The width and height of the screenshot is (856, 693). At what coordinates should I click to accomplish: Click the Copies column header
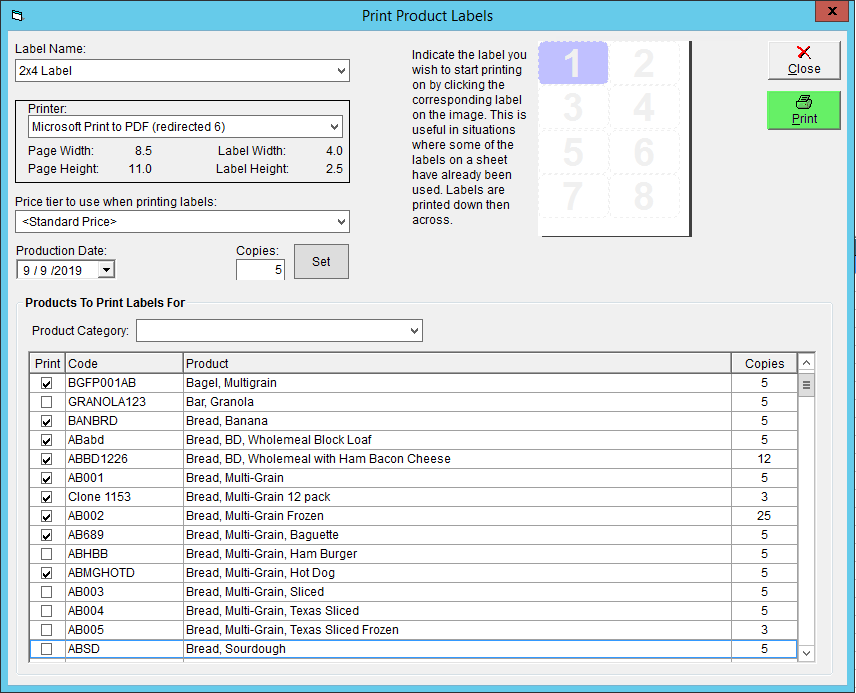(x=764, y=364)
